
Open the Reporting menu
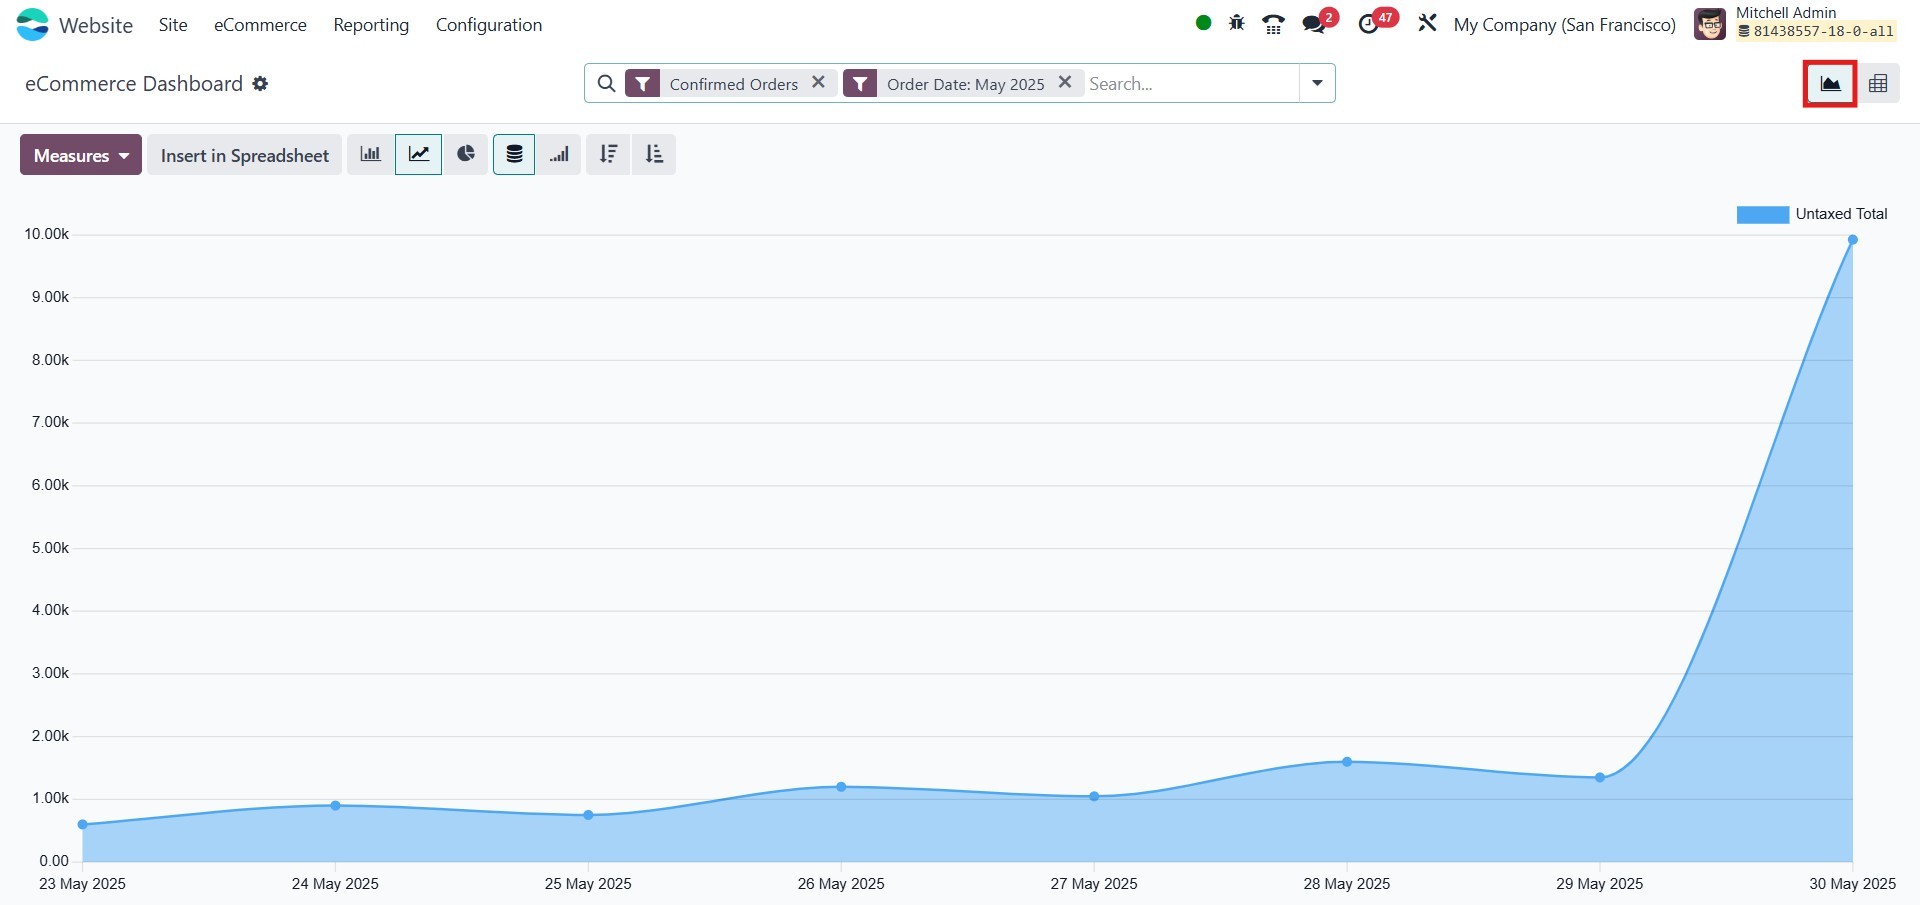pyautogui.click(x=371, y=25)
